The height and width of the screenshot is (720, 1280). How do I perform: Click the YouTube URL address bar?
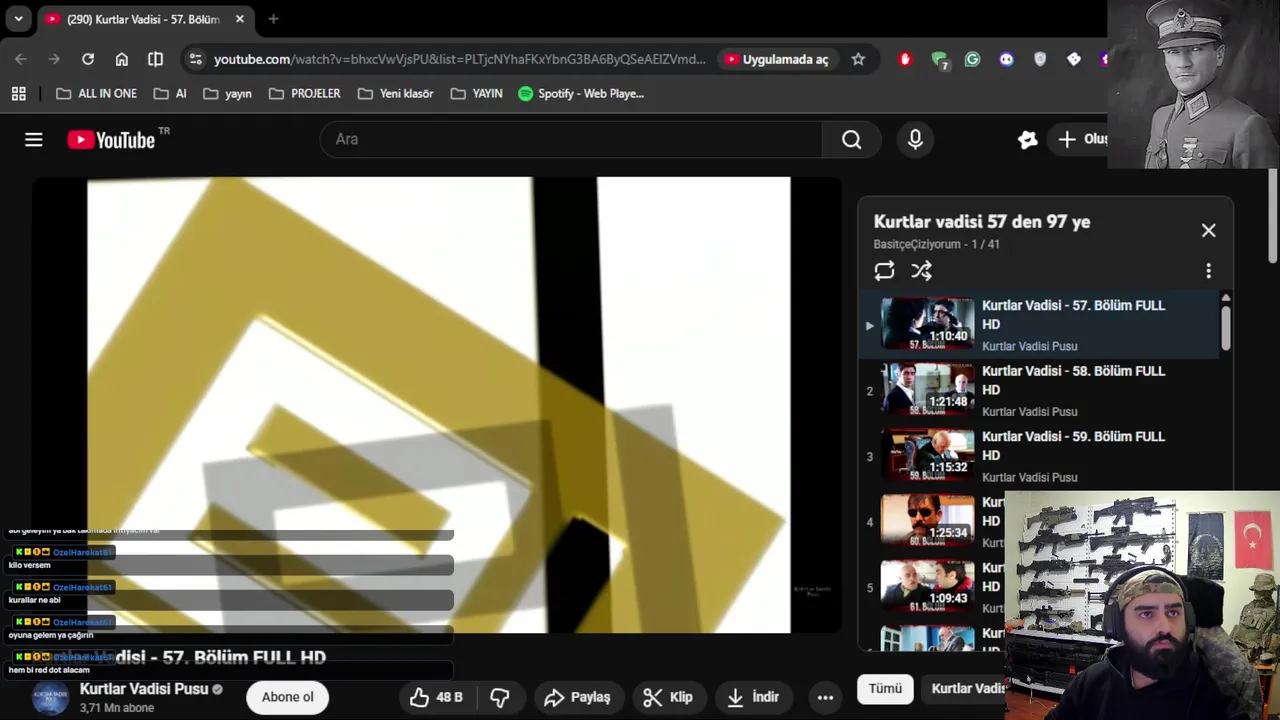tap(460, 59)
